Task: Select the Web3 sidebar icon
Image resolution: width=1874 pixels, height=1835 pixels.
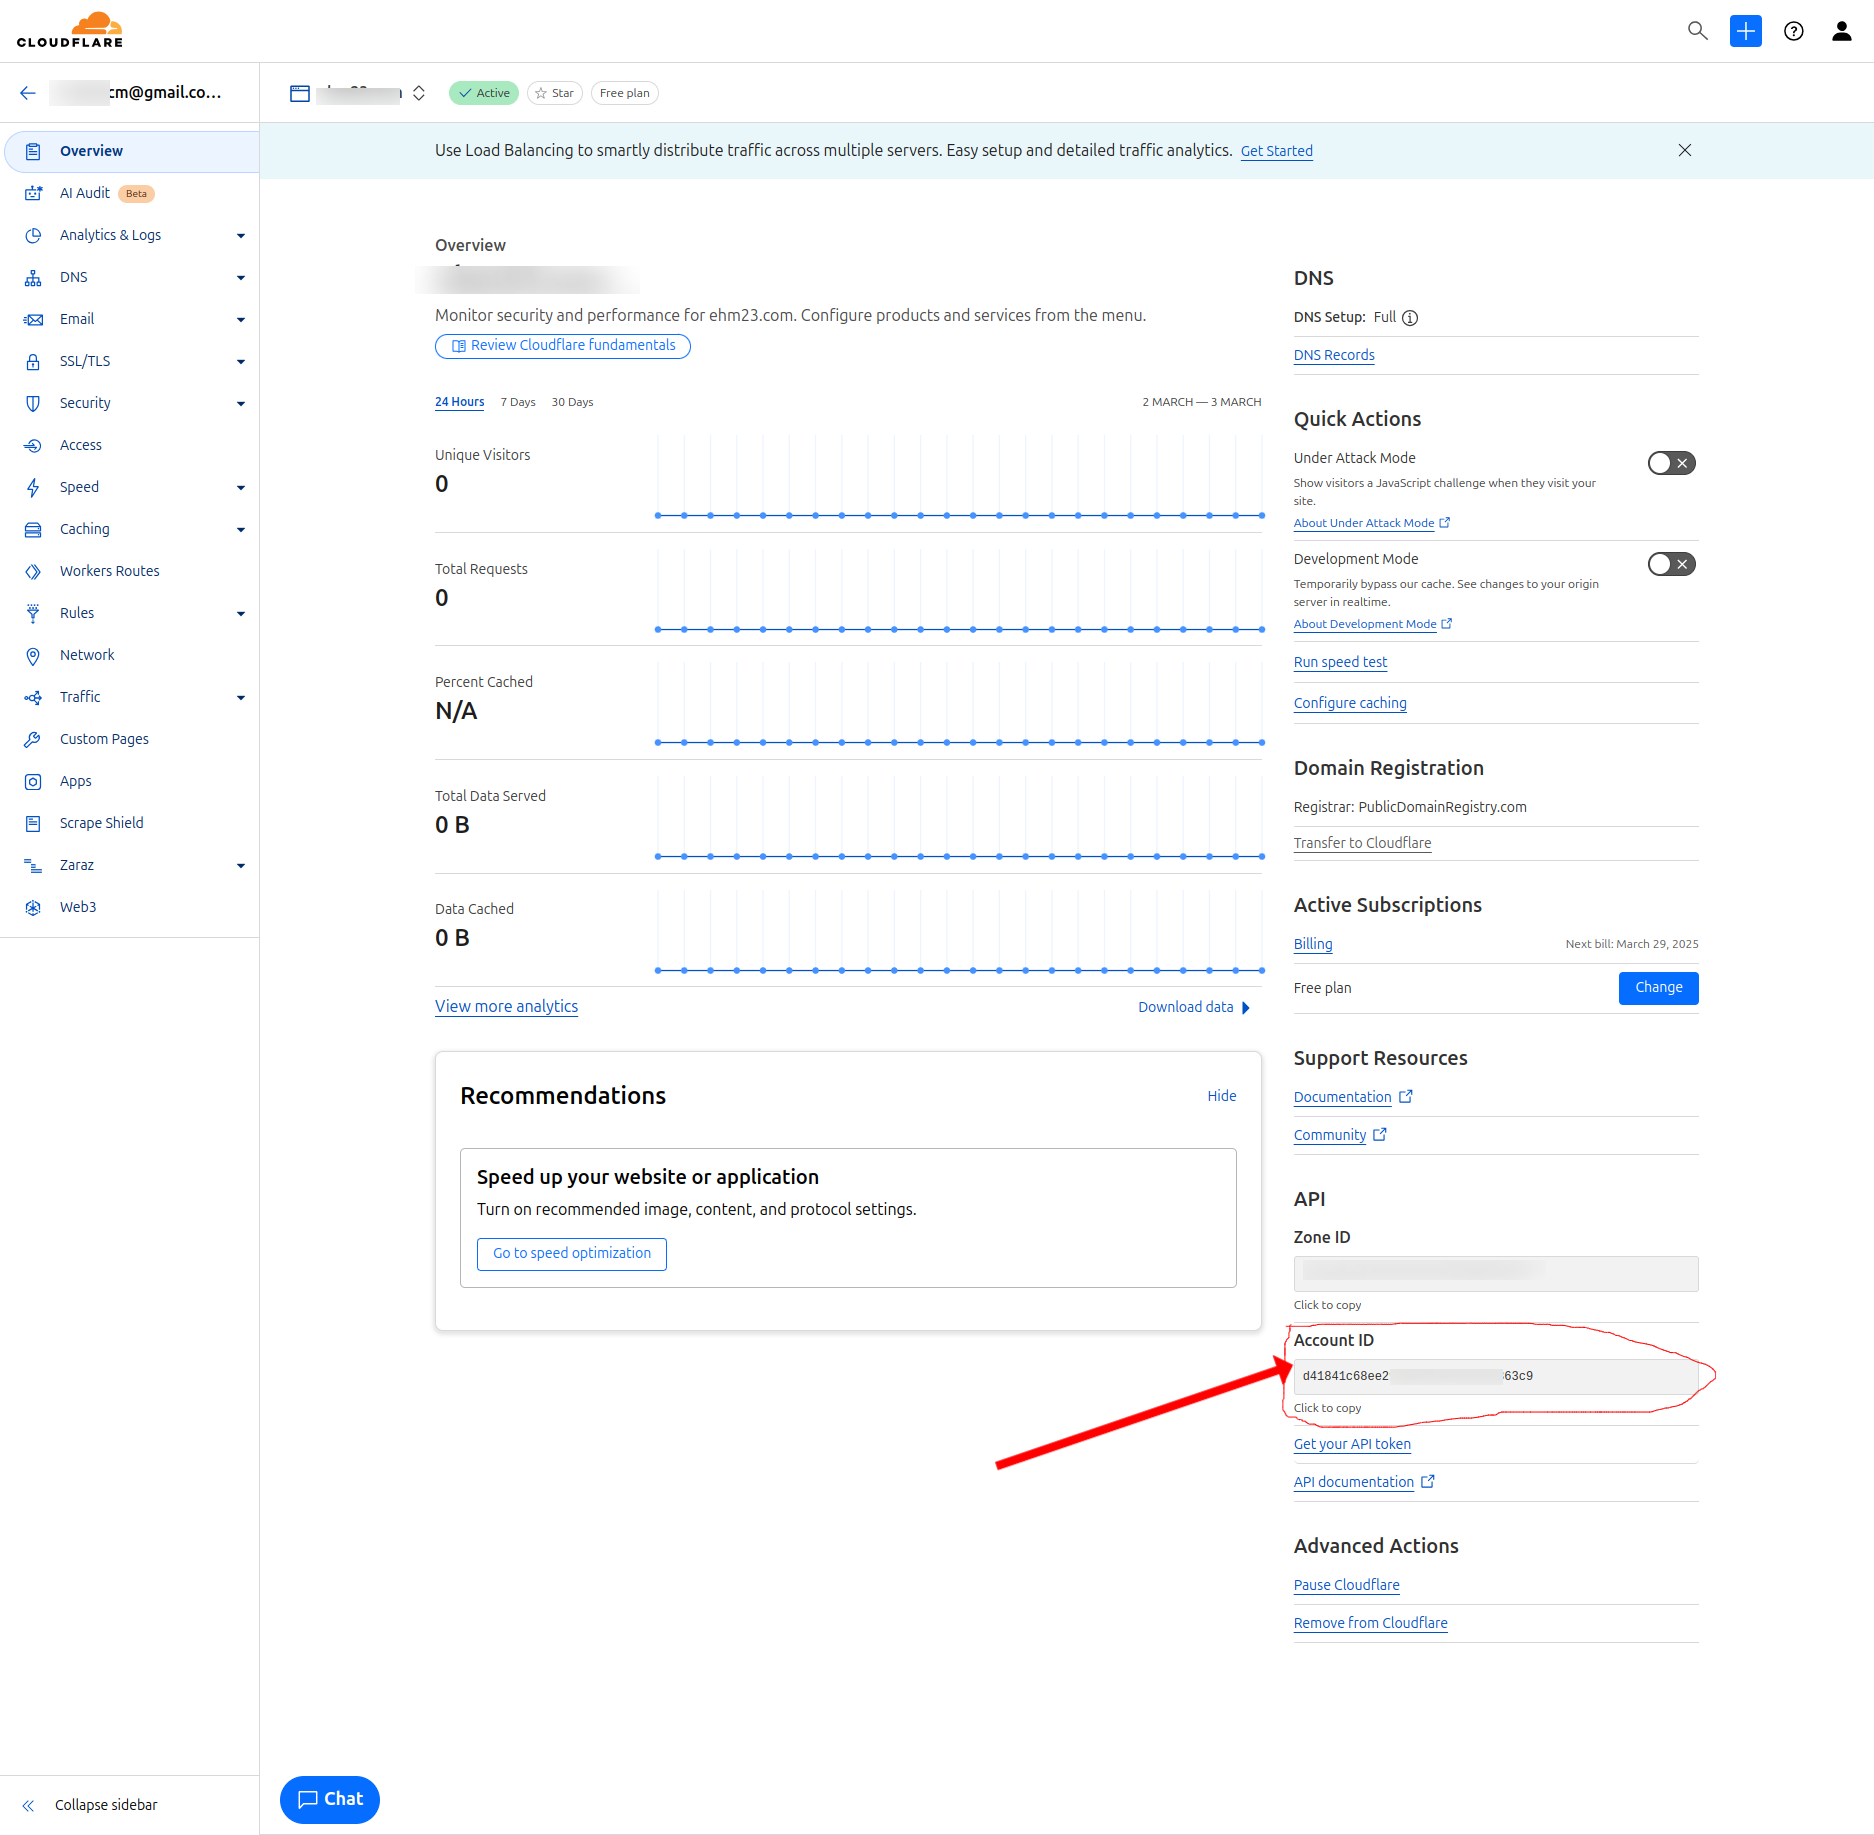Action: click(33, 907)
